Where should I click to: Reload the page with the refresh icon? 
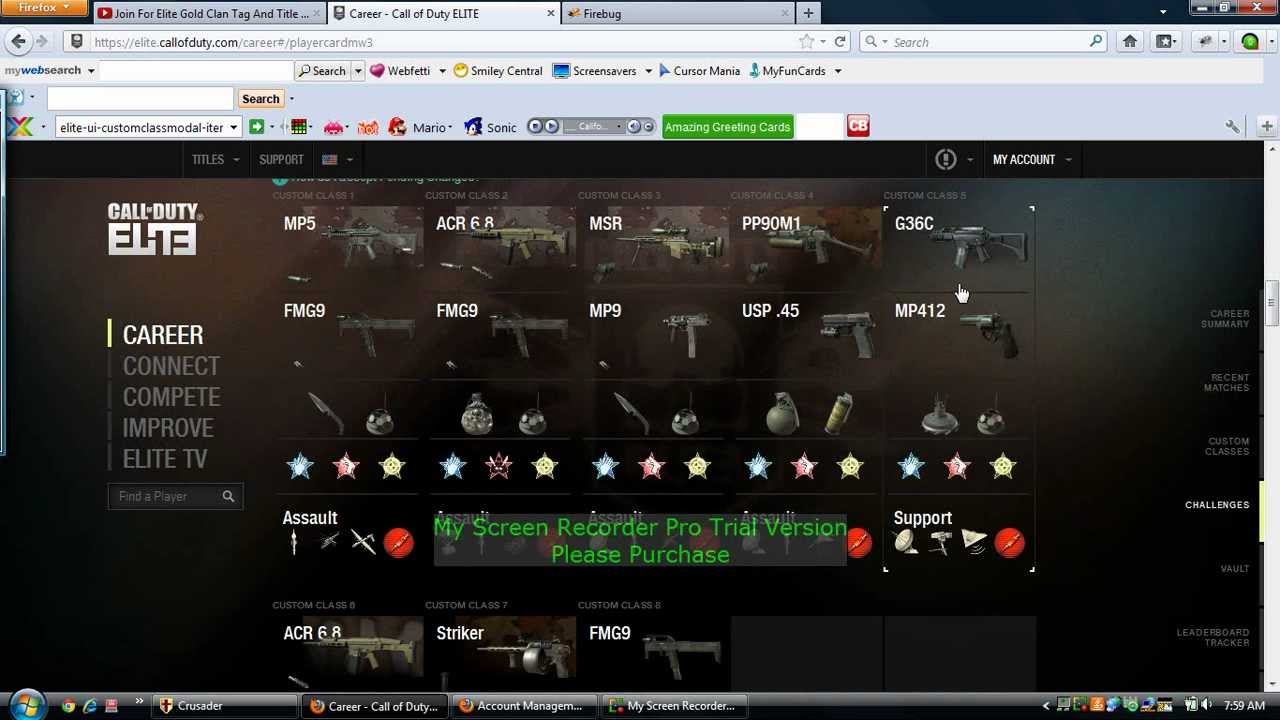(840, 42)
